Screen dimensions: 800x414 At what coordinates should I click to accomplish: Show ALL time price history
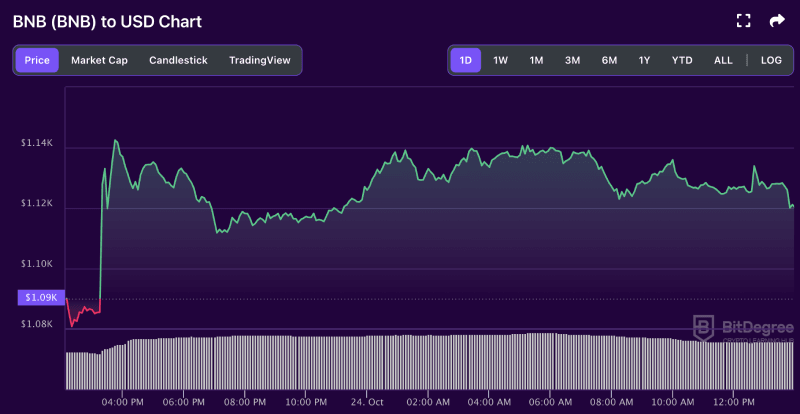tap(723, 60)
